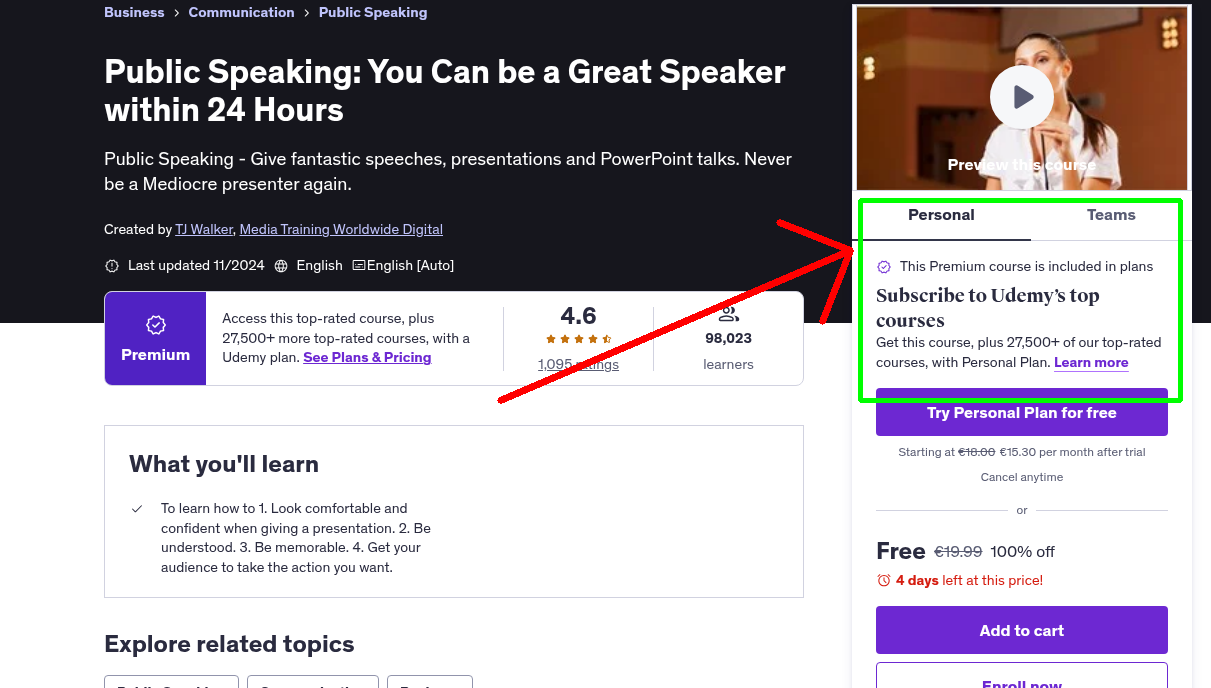1211x688 pixels.
Task: Follow the See Plans & Pricing link
Action: (x=367, y=357)
